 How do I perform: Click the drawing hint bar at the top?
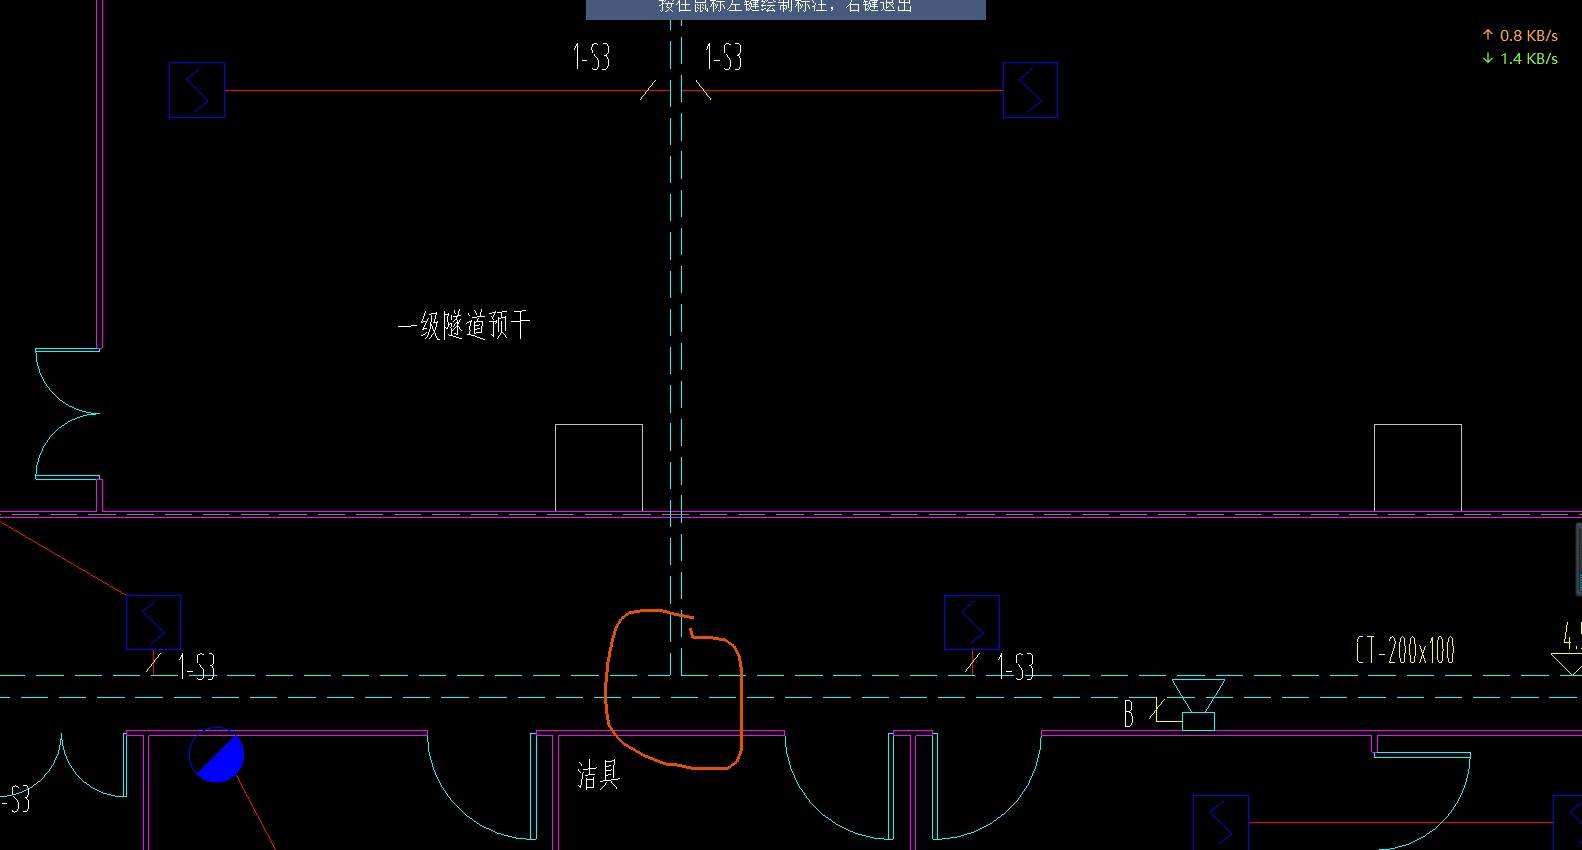(x=786, y=9)
